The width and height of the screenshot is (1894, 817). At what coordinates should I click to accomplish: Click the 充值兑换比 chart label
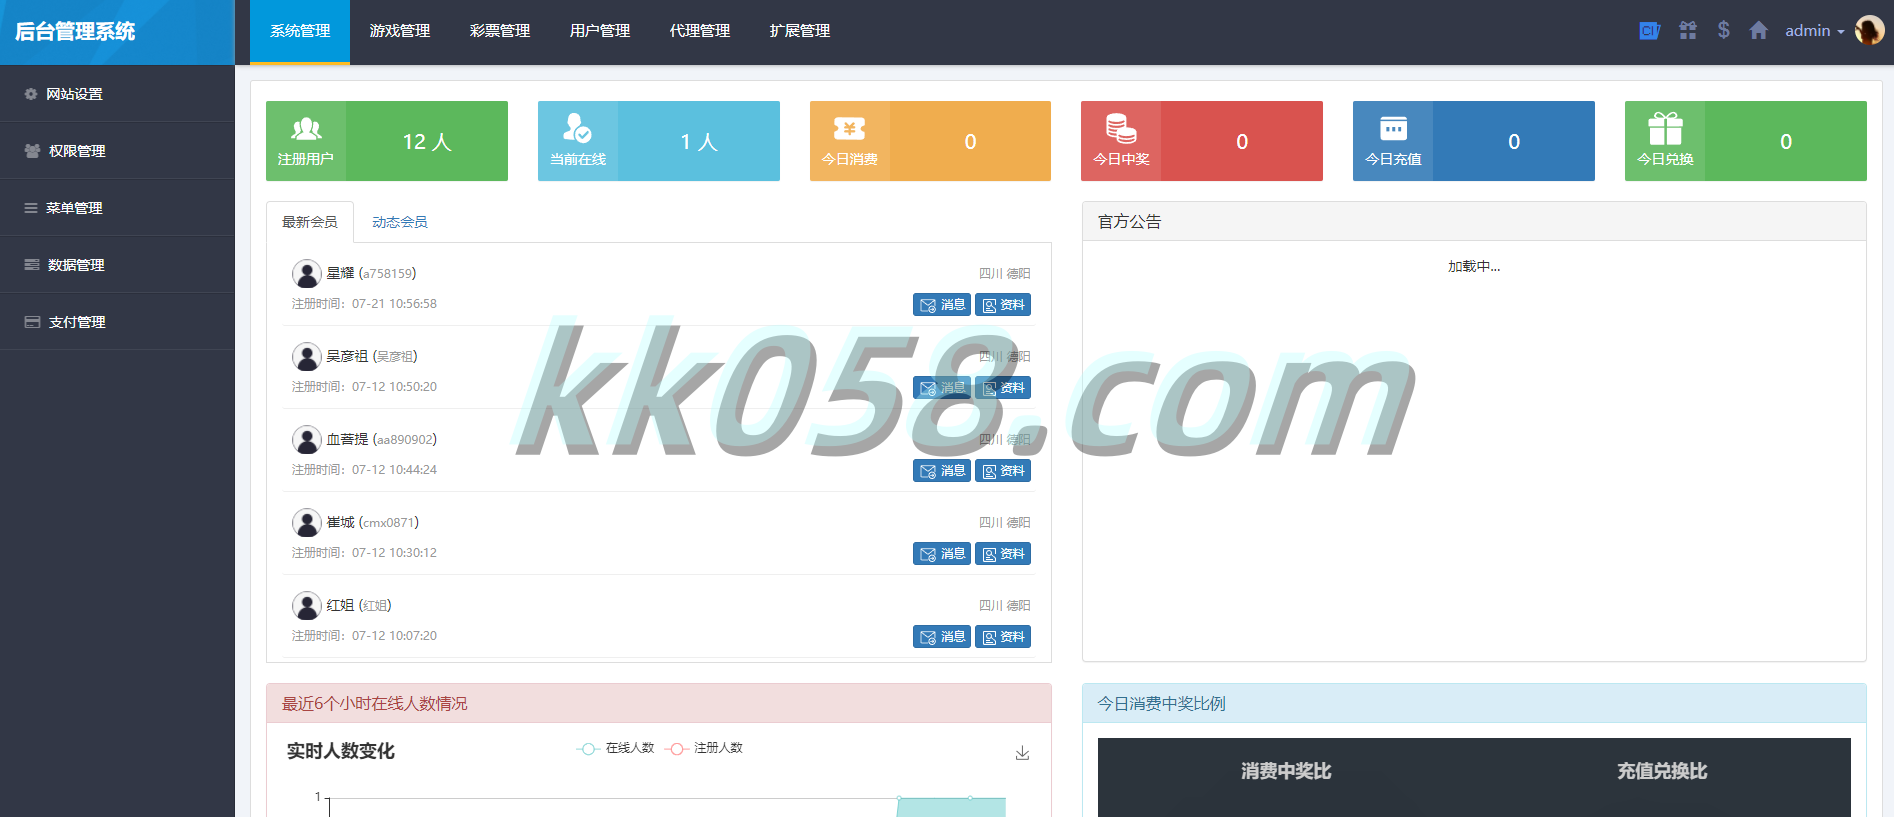tap(1662, 771)
